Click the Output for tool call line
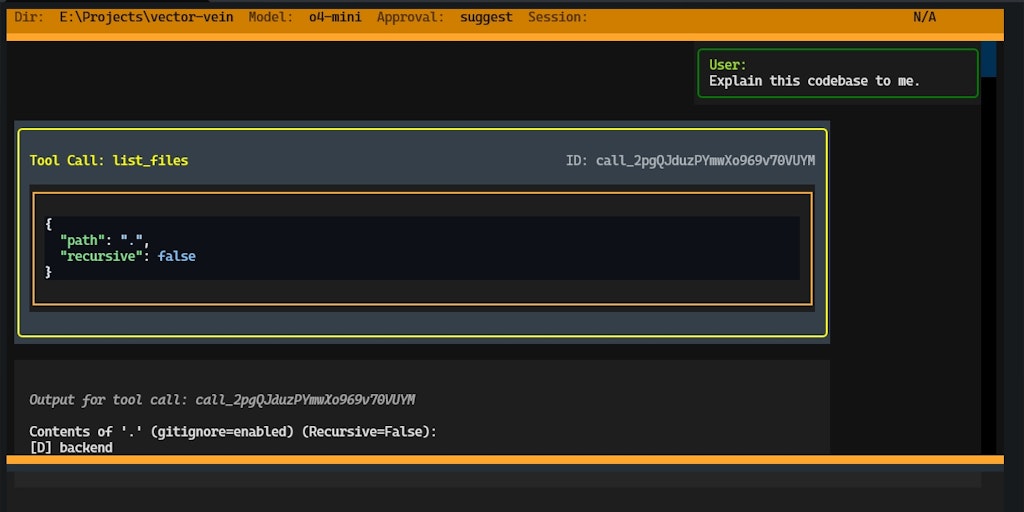 pyautogui.click(x=222, y=400)
